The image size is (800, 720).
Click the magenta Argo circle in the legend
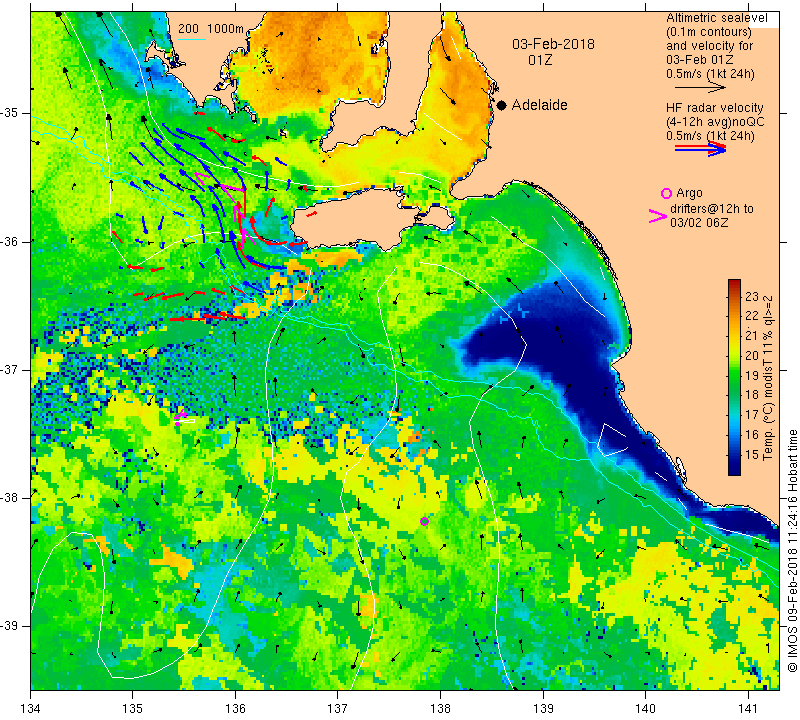click(x=666, y=193)
